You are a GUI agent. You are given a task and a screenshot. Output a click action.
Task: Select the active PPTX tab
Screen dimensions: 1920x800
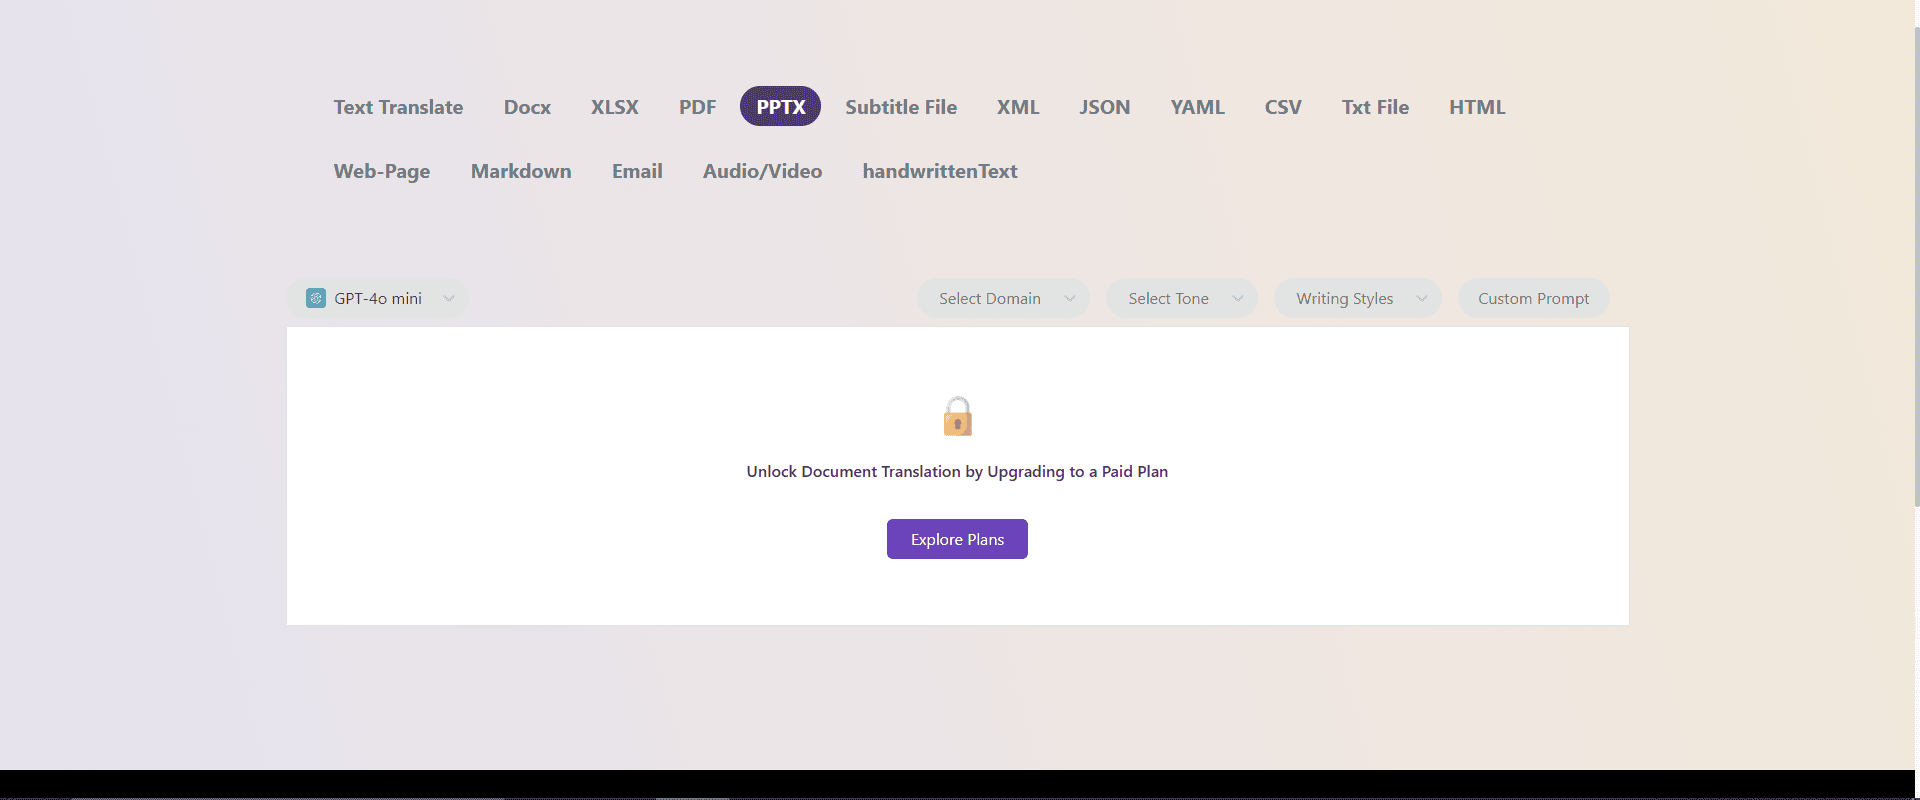coord(780,107)
